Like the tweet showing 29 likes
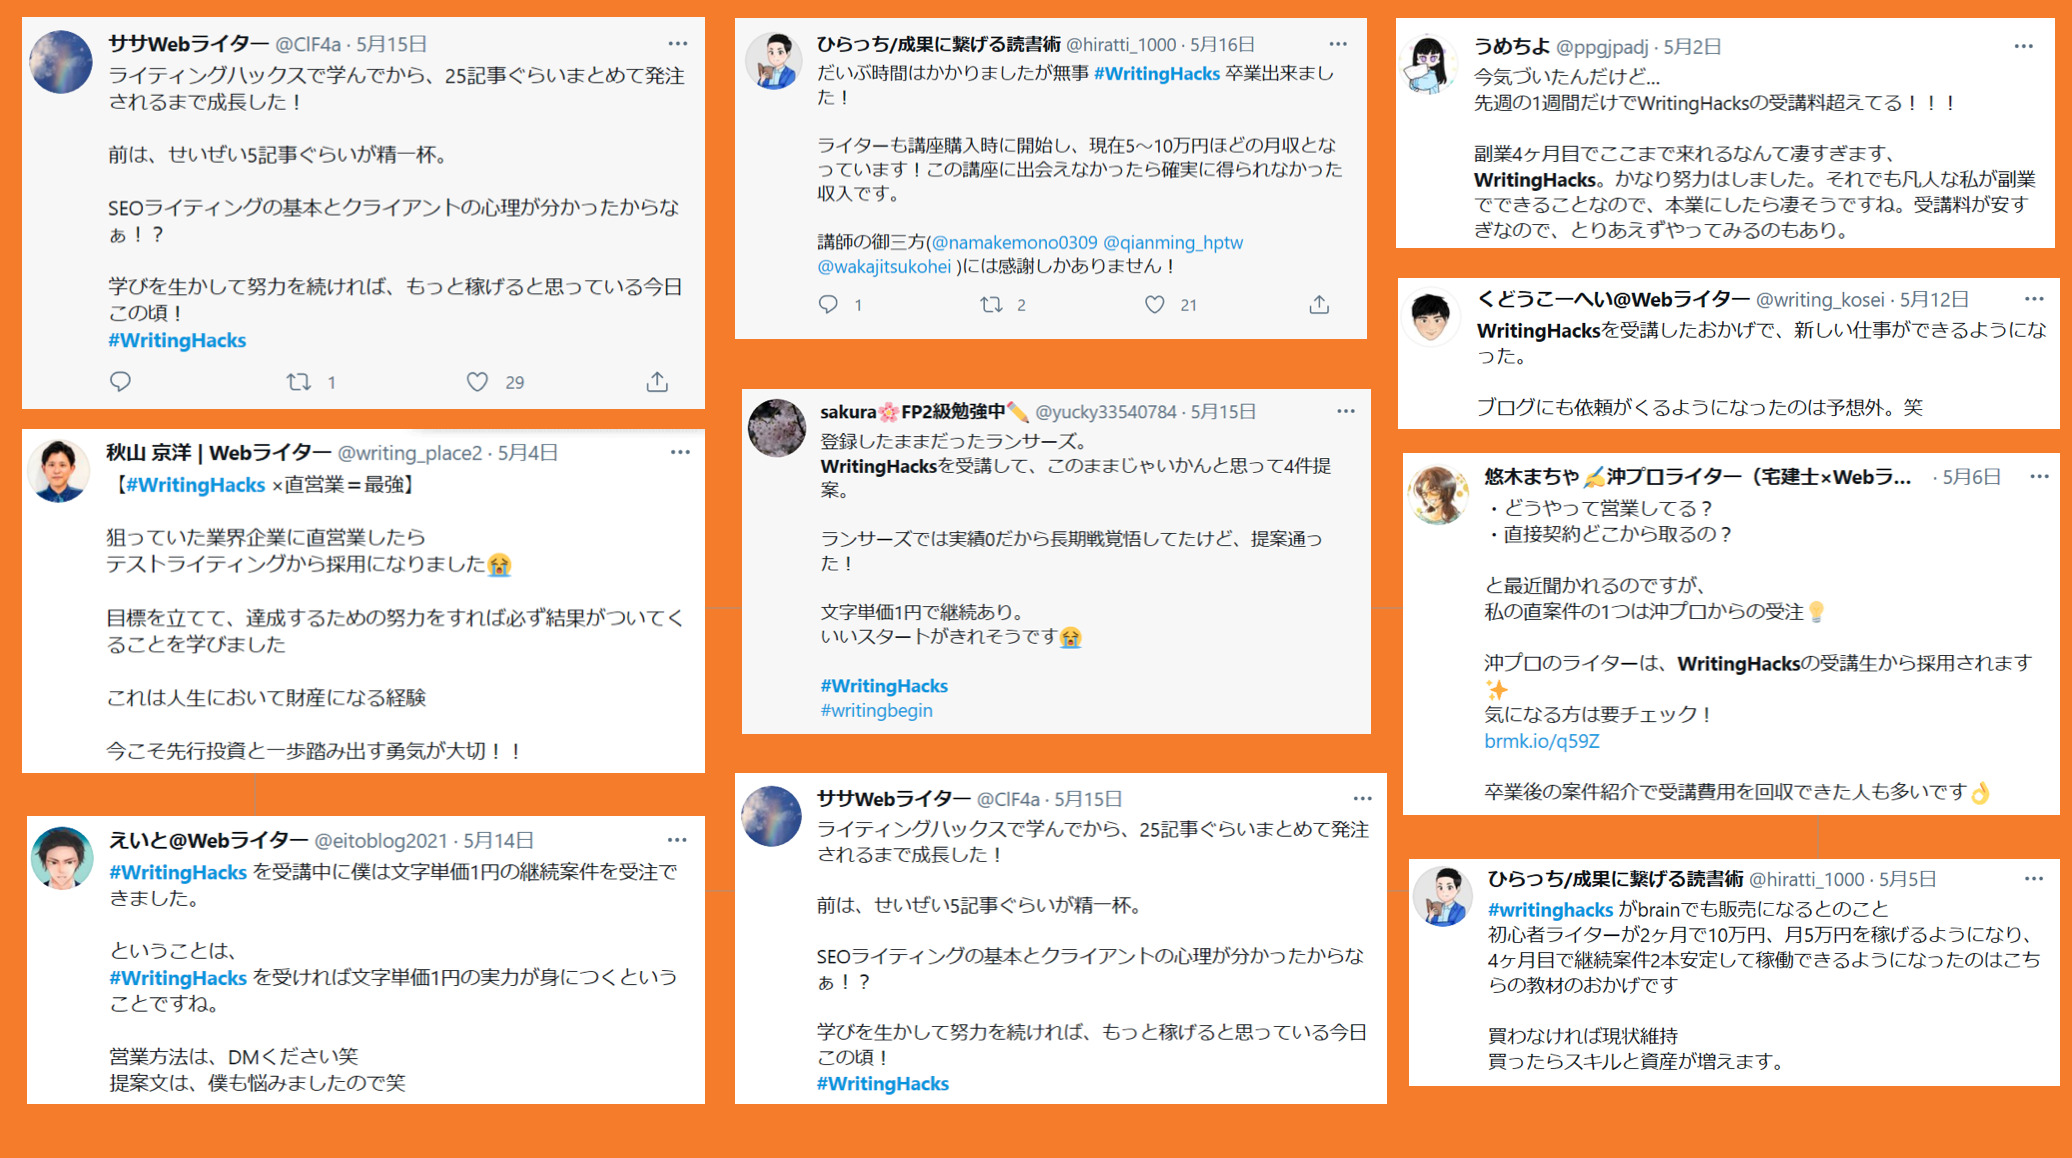This screenshot has height=1158, width=2072. click(478, 382)
